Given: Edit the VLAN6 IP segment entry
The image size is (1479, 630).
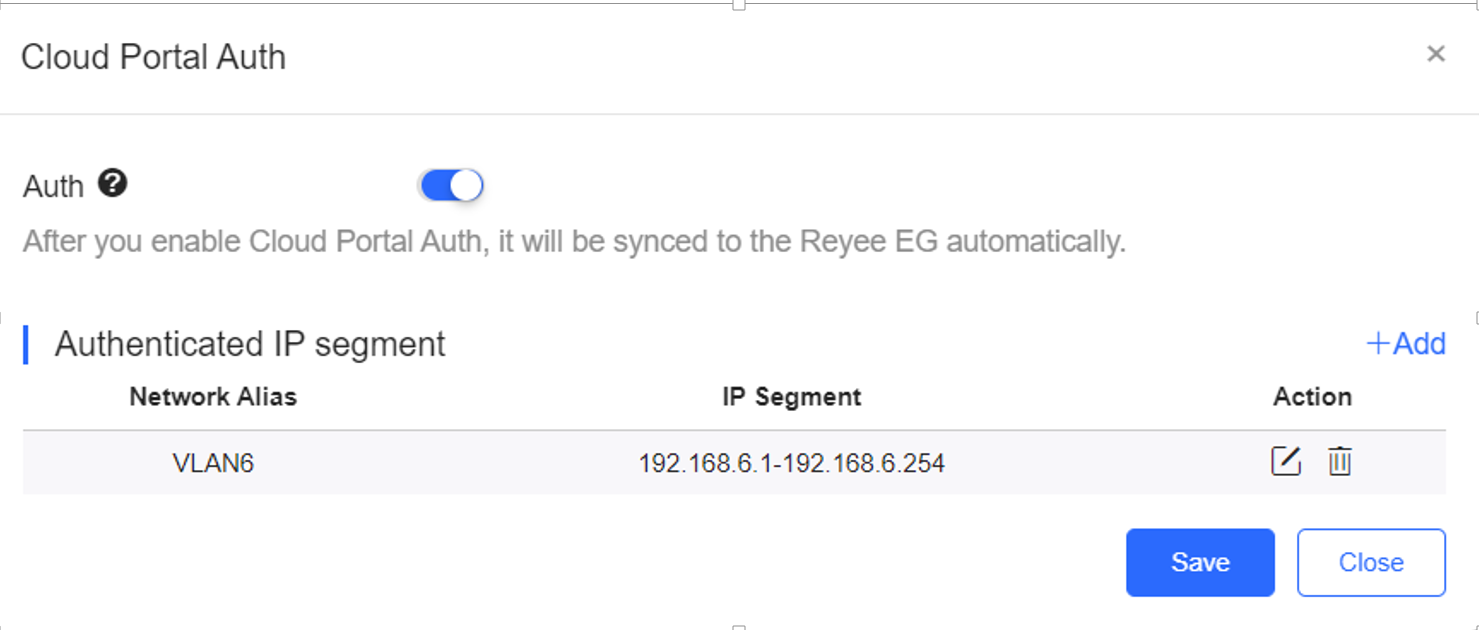Looking at the screenshot, I should tap(1286, 461).
